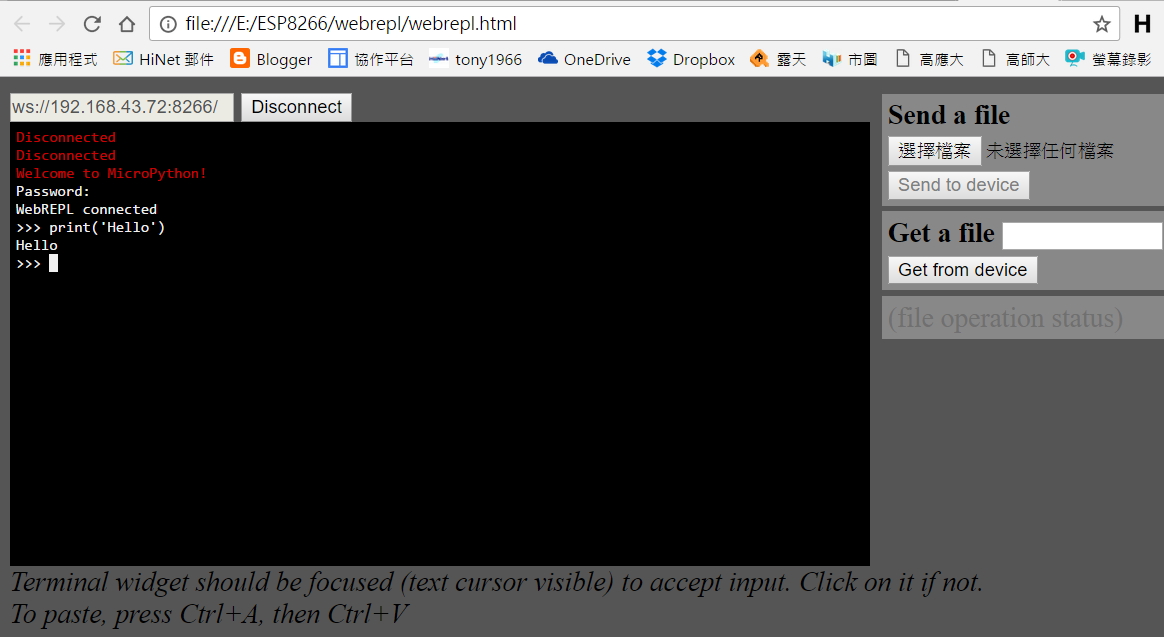1164x637 pixels.
Task: Click the Disconnect button
Action: click(x=296, y=106)
